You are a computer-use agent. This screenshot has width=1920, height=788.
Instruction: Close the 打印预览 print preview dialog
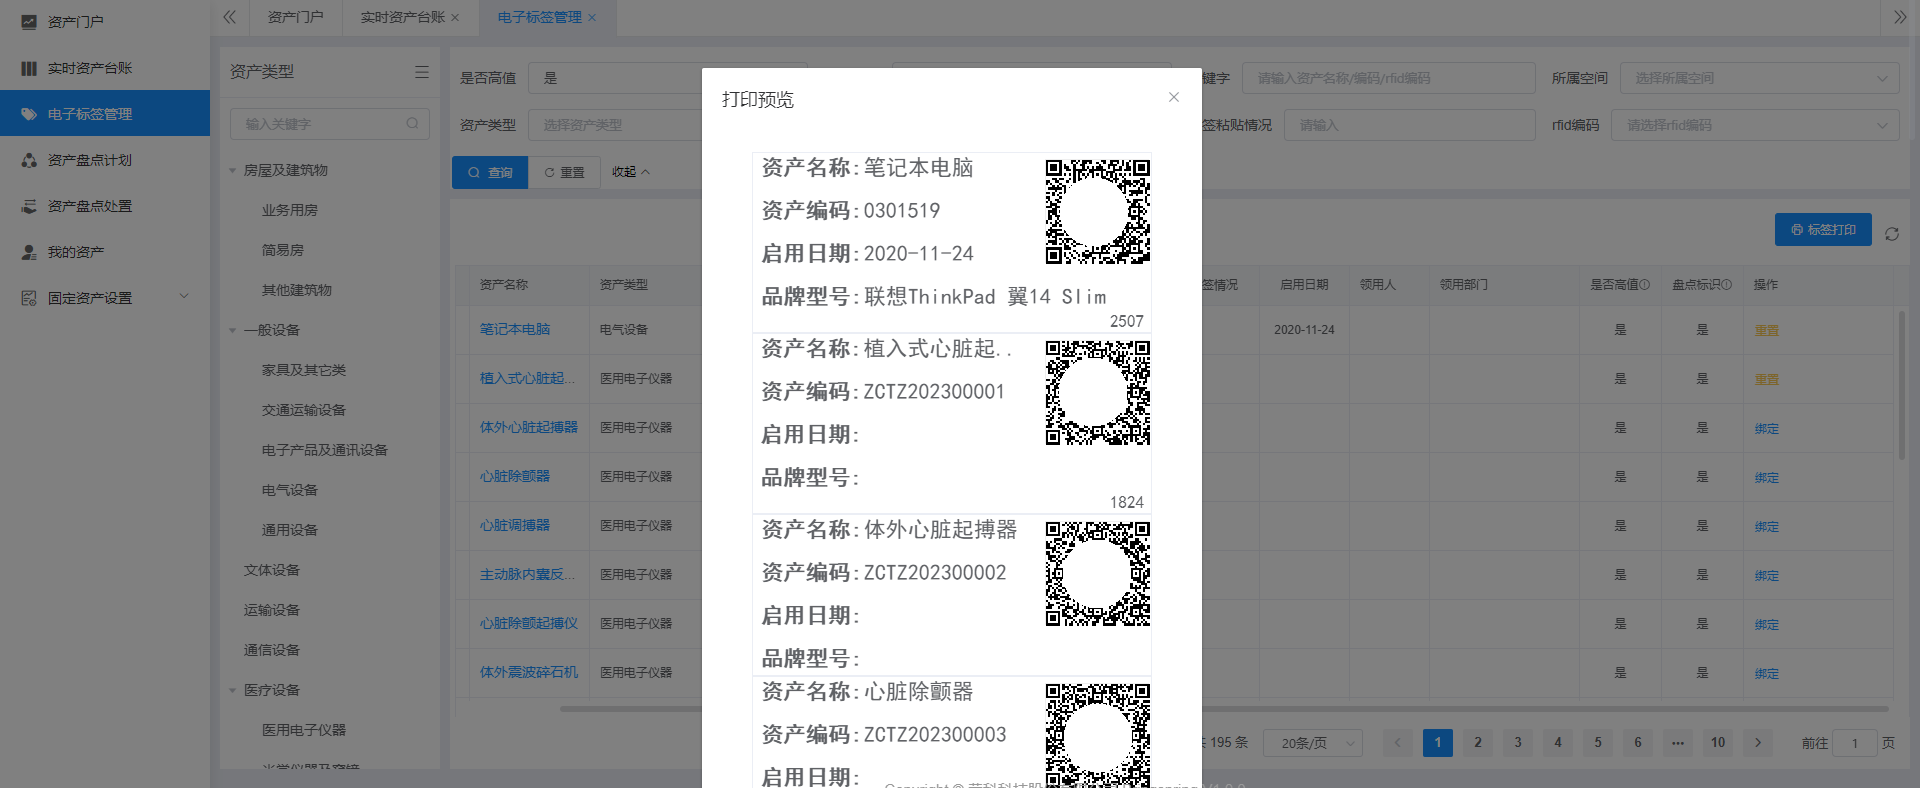(1174, 97)
